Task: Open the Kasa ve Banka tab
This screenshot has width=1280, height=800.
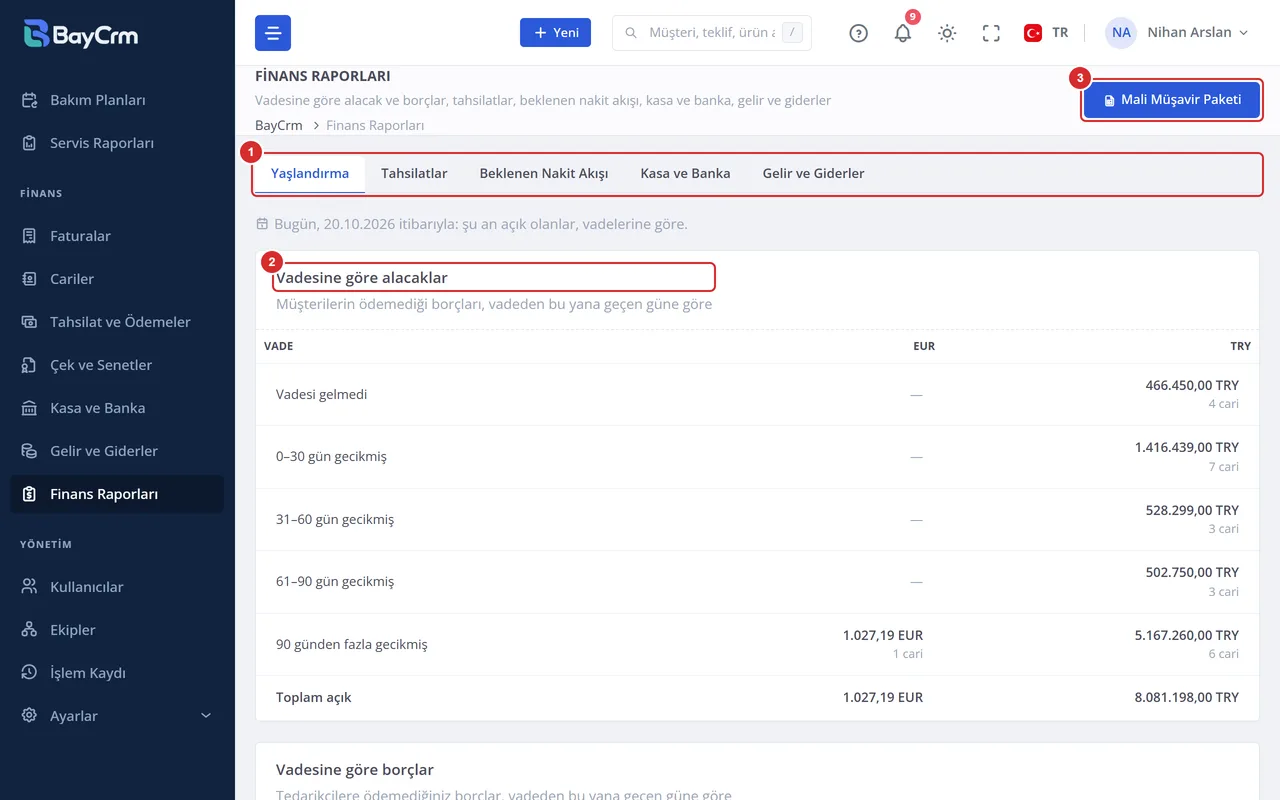Action: click(685, 173)
